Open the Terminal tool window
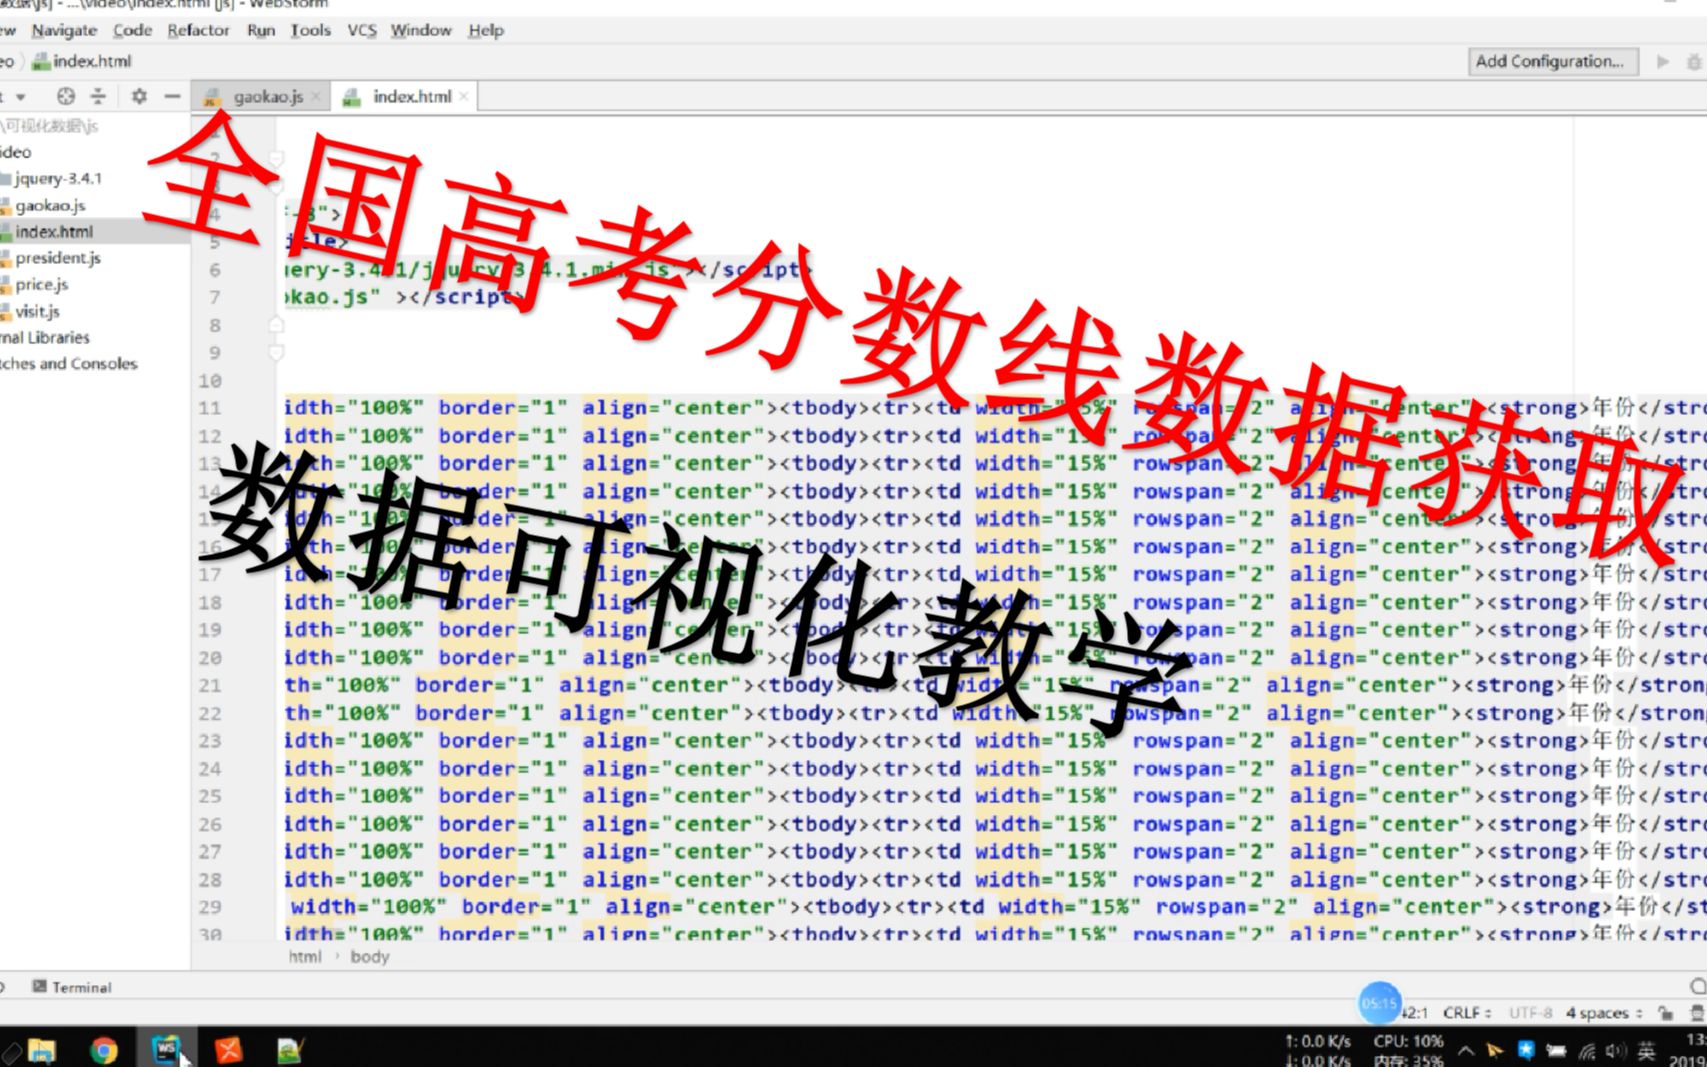 [x=71, y=987]
